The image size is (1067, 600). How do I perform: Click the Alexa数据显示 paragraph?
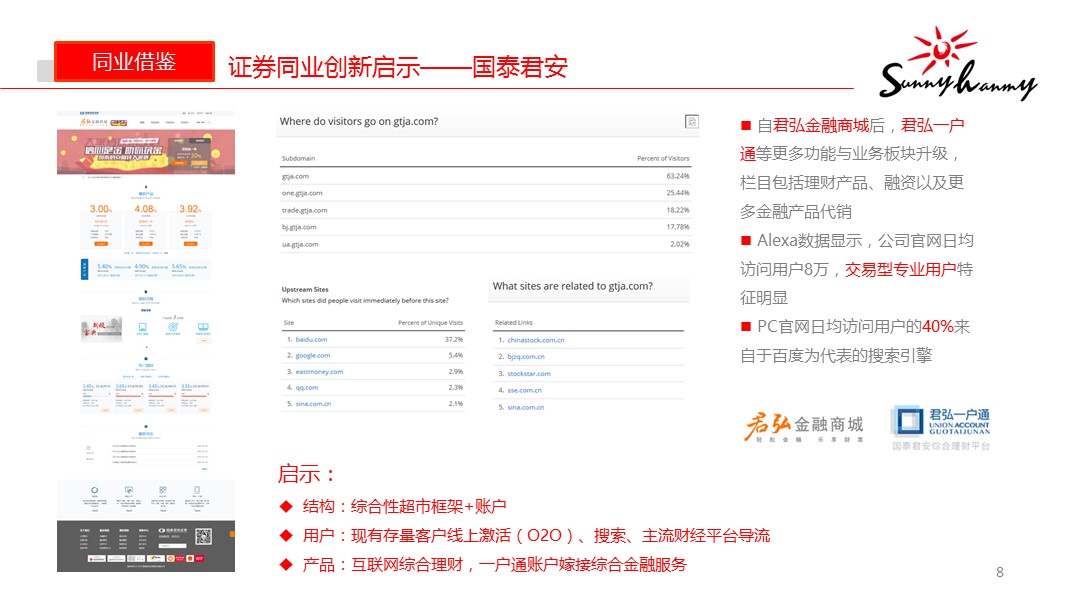click(857, 269)
